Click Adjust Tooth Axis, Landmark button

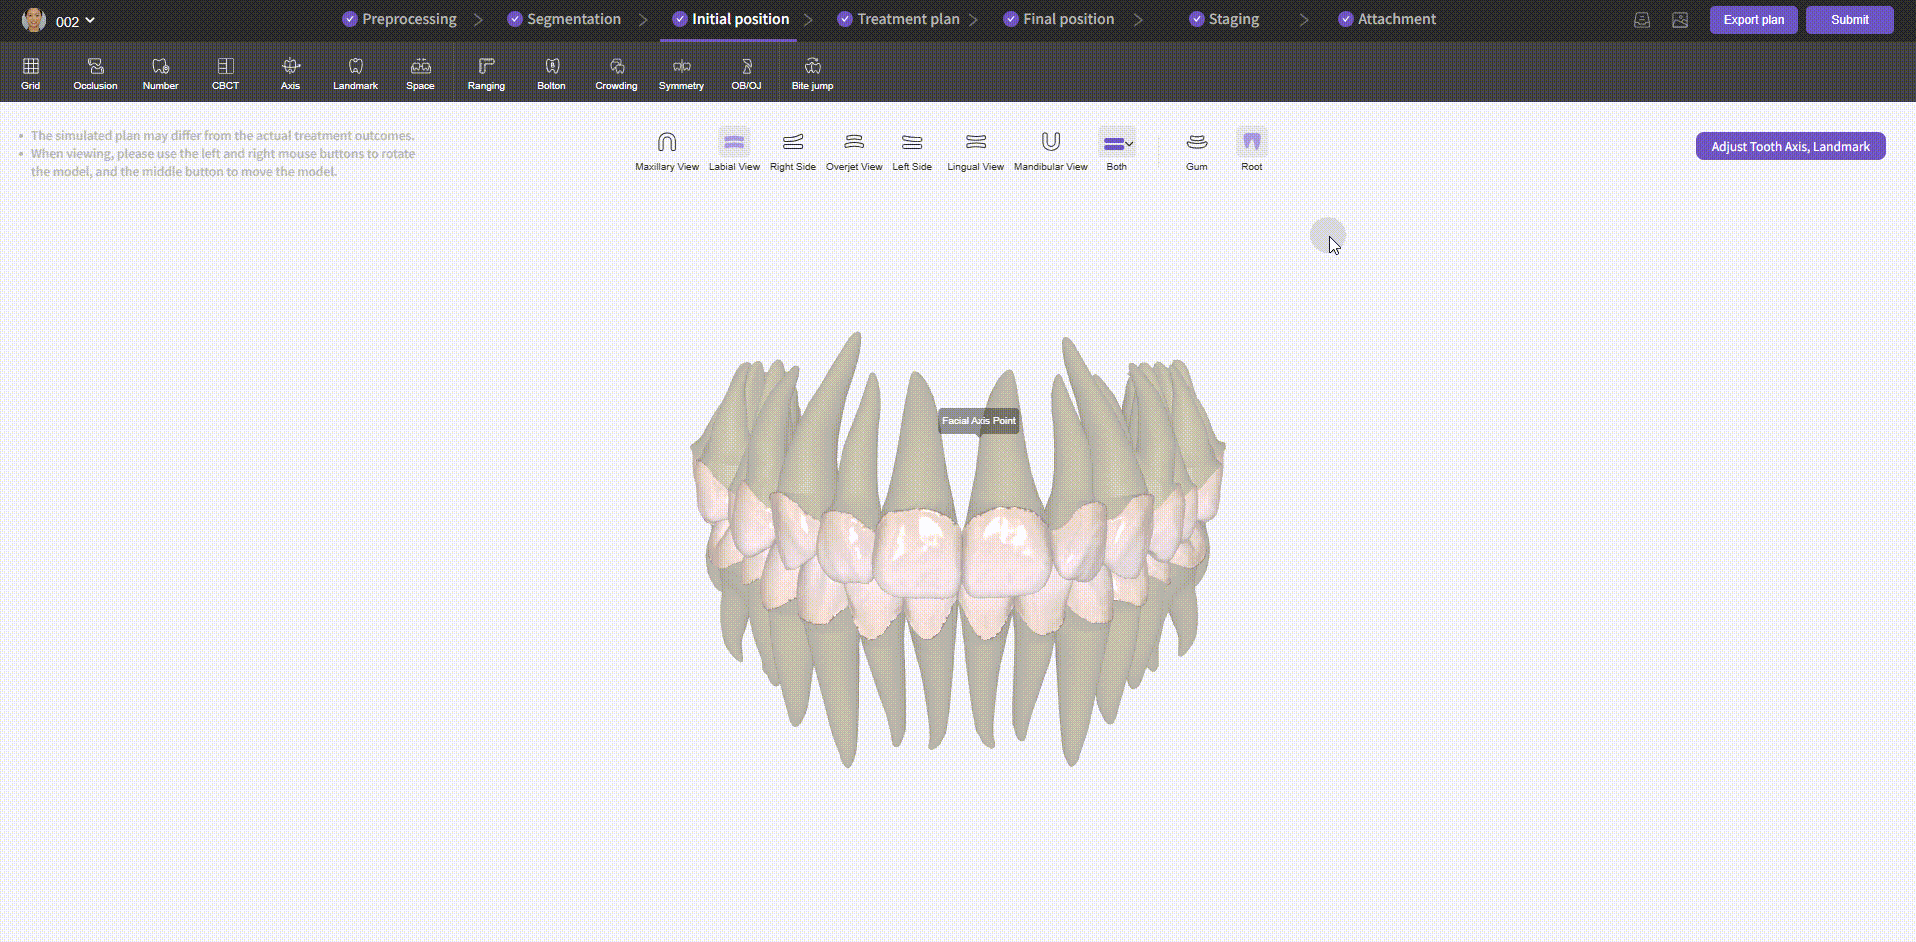pos(1790,146)
